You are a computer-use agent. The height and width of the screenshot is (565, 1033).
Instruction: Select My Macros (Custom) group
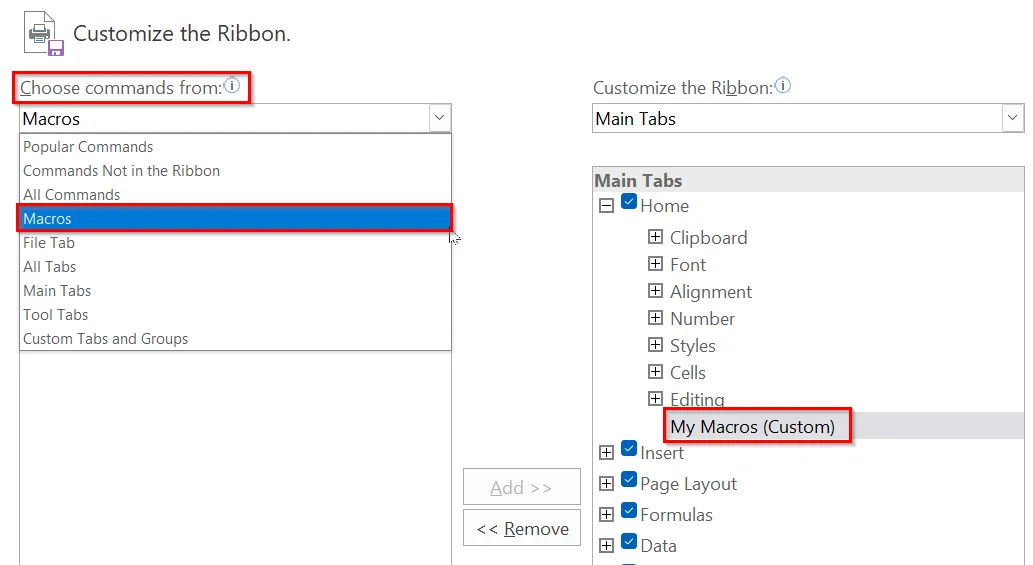coord(752,427)
